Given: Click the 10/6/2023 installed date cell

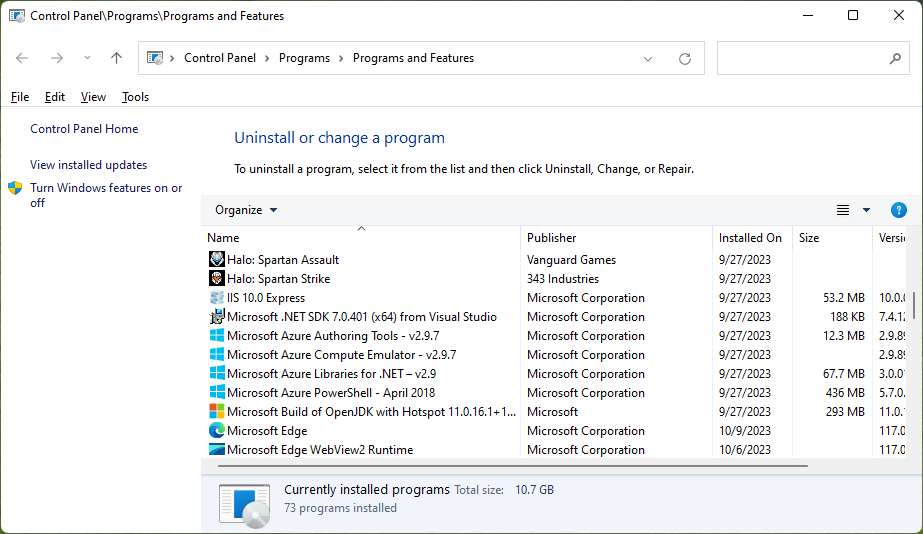Looking at the screenshot, I should pyautogui.click(x=745, y=449).
